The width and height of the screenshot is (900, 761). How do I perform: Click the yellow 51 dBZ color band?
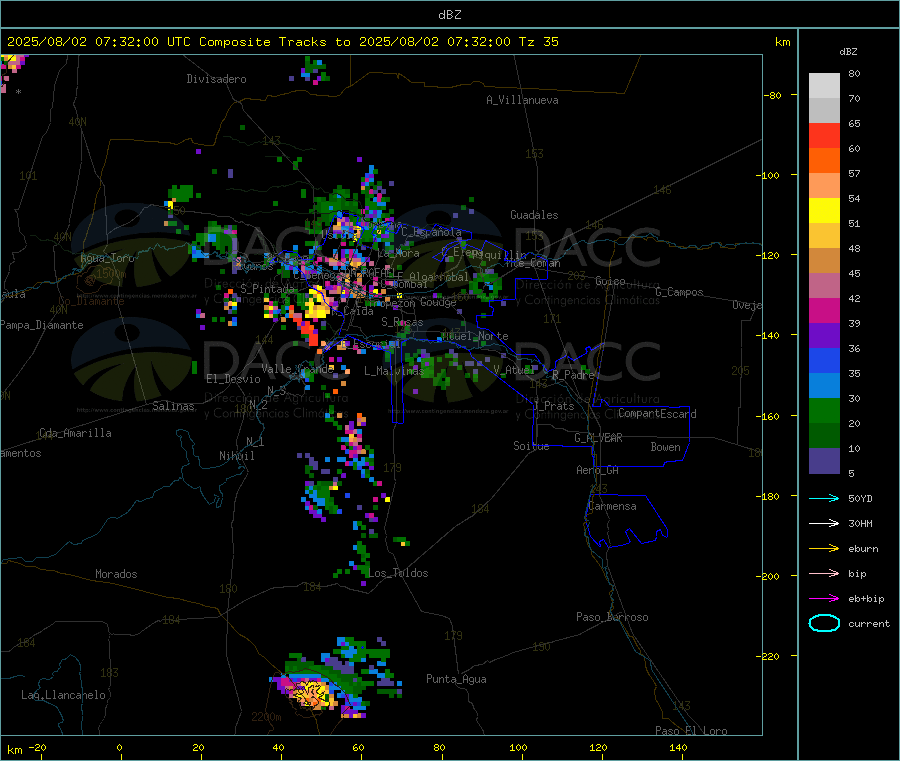(824, 211)
